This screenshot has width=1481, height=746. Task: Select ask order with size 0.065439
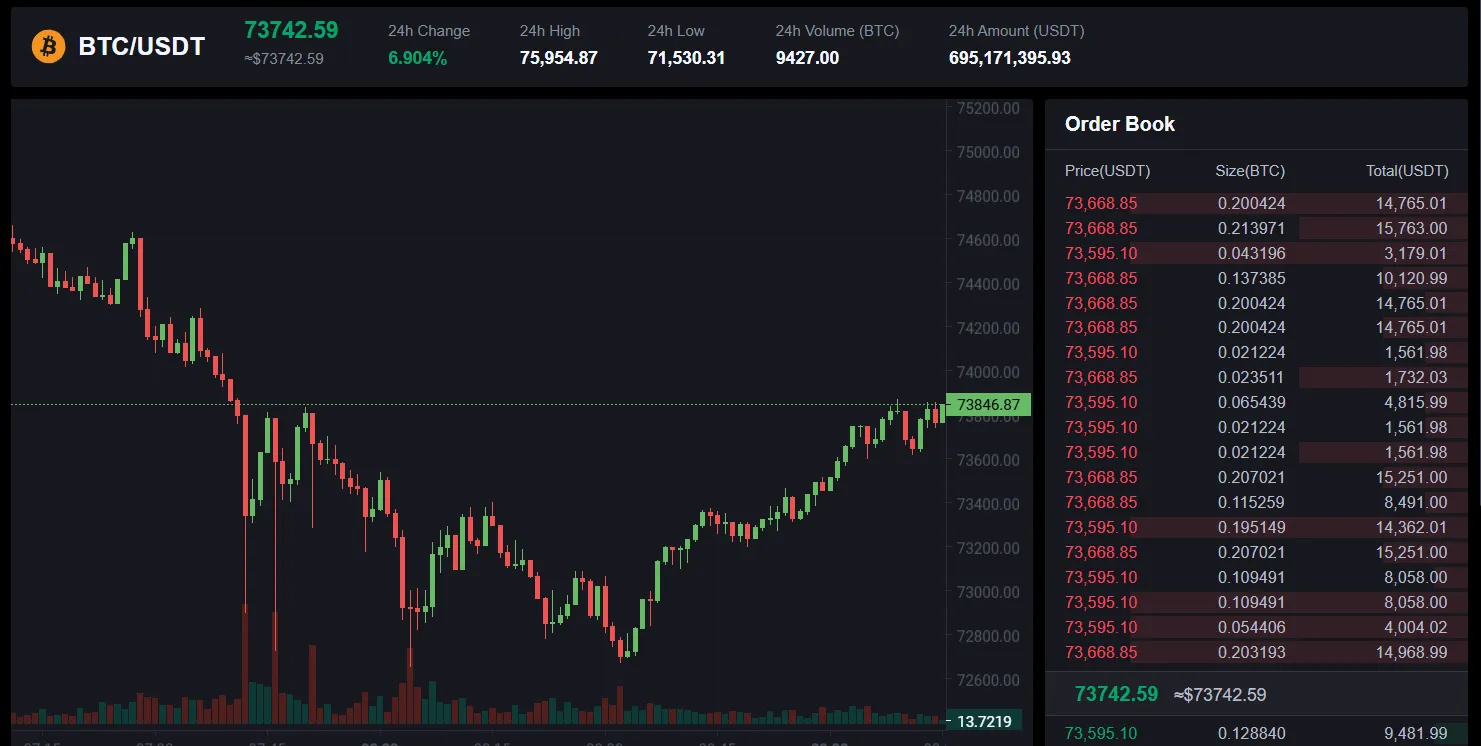[1256, 402]
